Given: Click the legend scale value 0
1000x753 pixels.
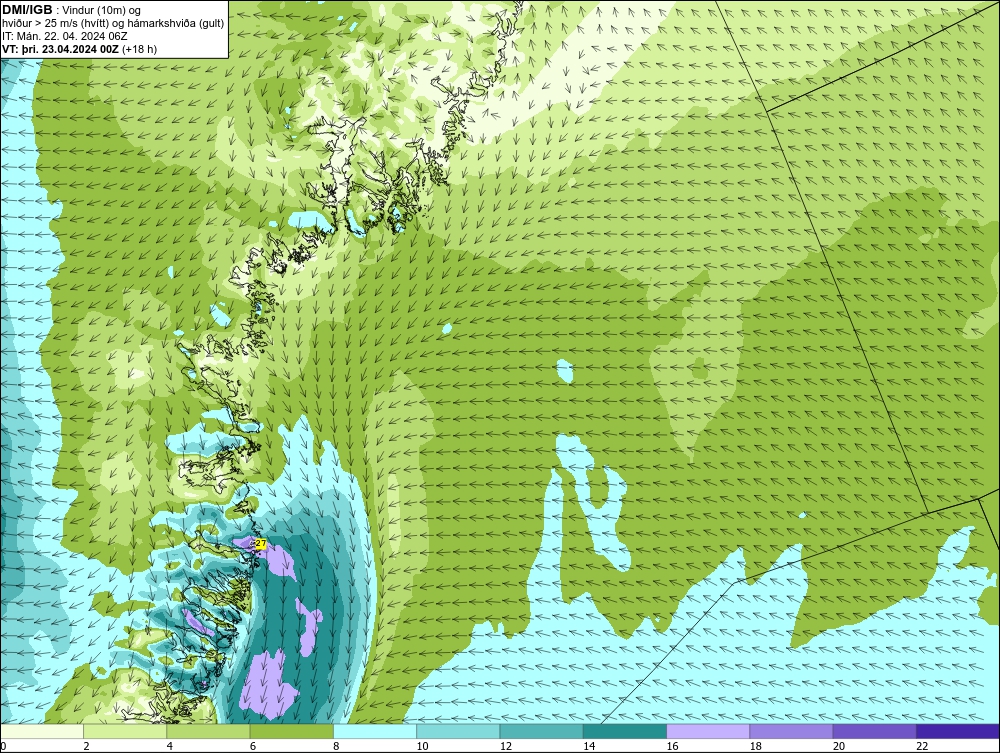Looking at the screenshot, I should [3, 746].
